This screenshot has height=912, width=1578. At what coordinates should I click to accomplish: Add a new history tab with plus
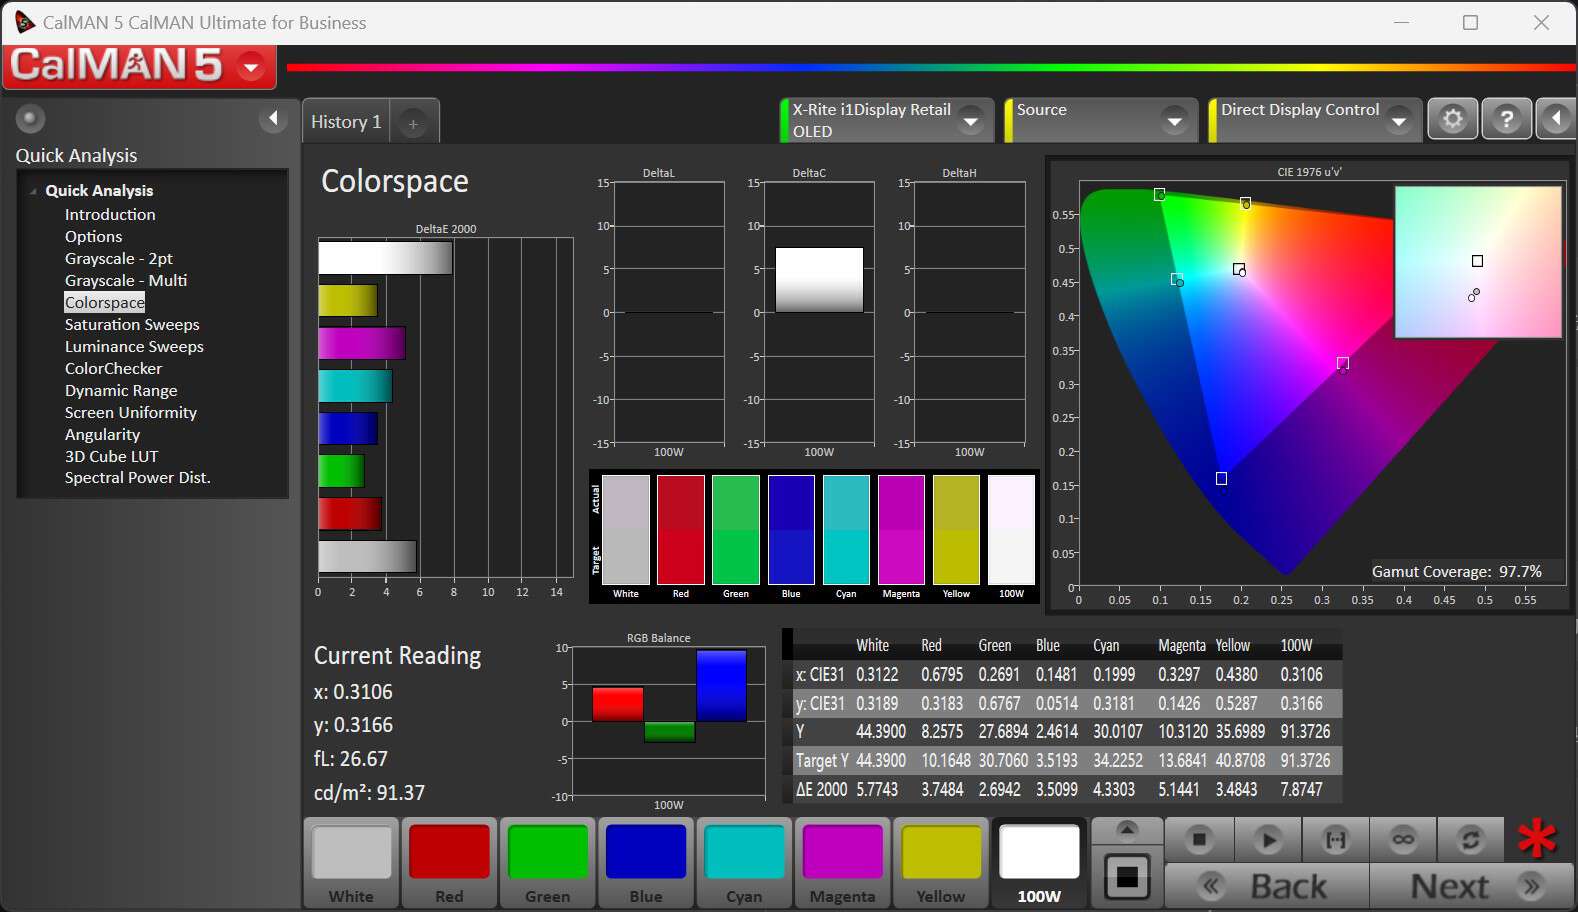[x=413, y=123]
